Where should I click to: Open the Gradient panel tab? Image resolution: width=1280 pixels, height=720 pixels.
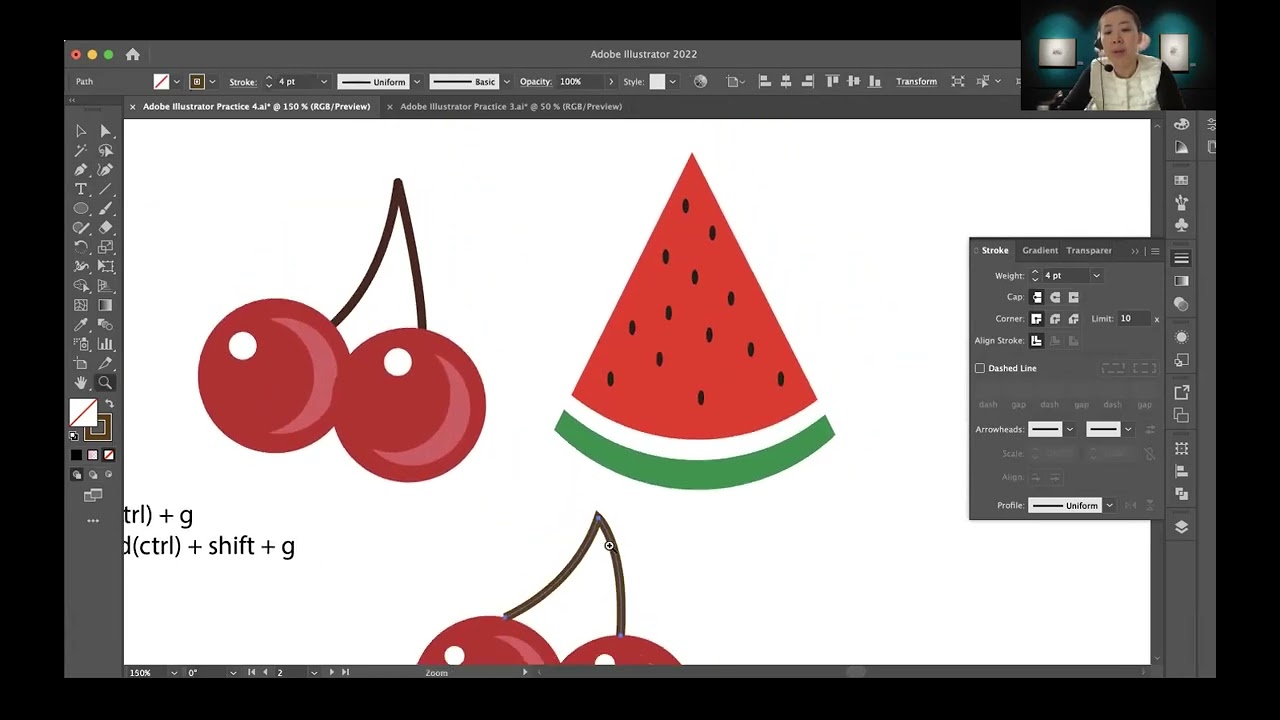[x=1040, y=250]
